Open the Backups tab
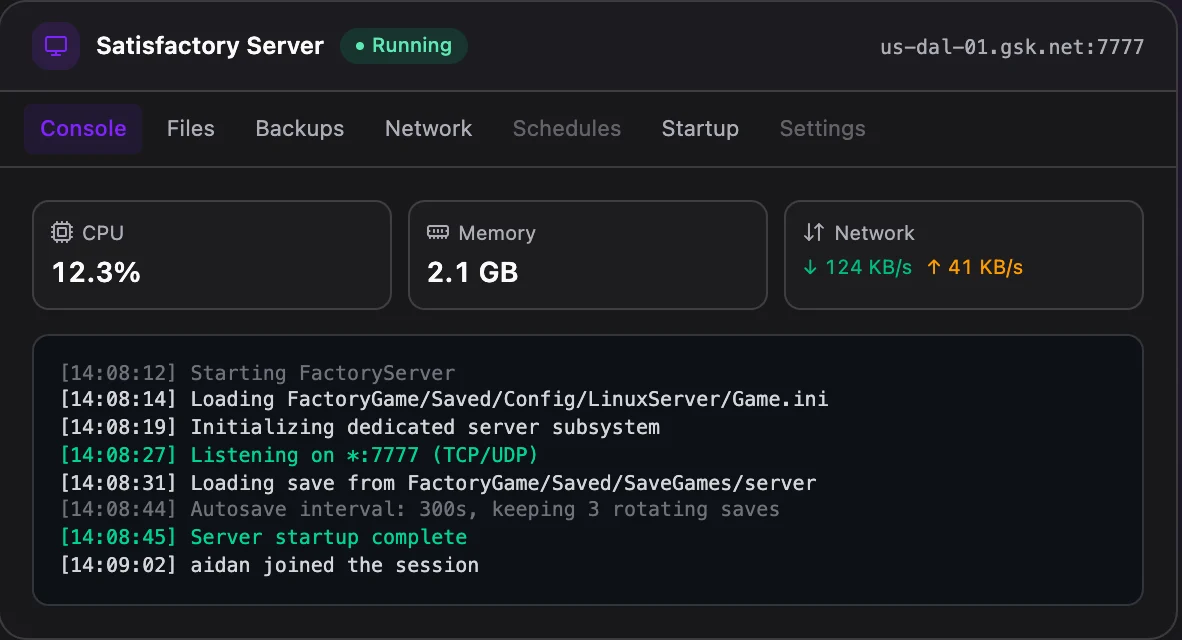The height and width of the screenshot is (640, 1182). click(x=300, y=129)
